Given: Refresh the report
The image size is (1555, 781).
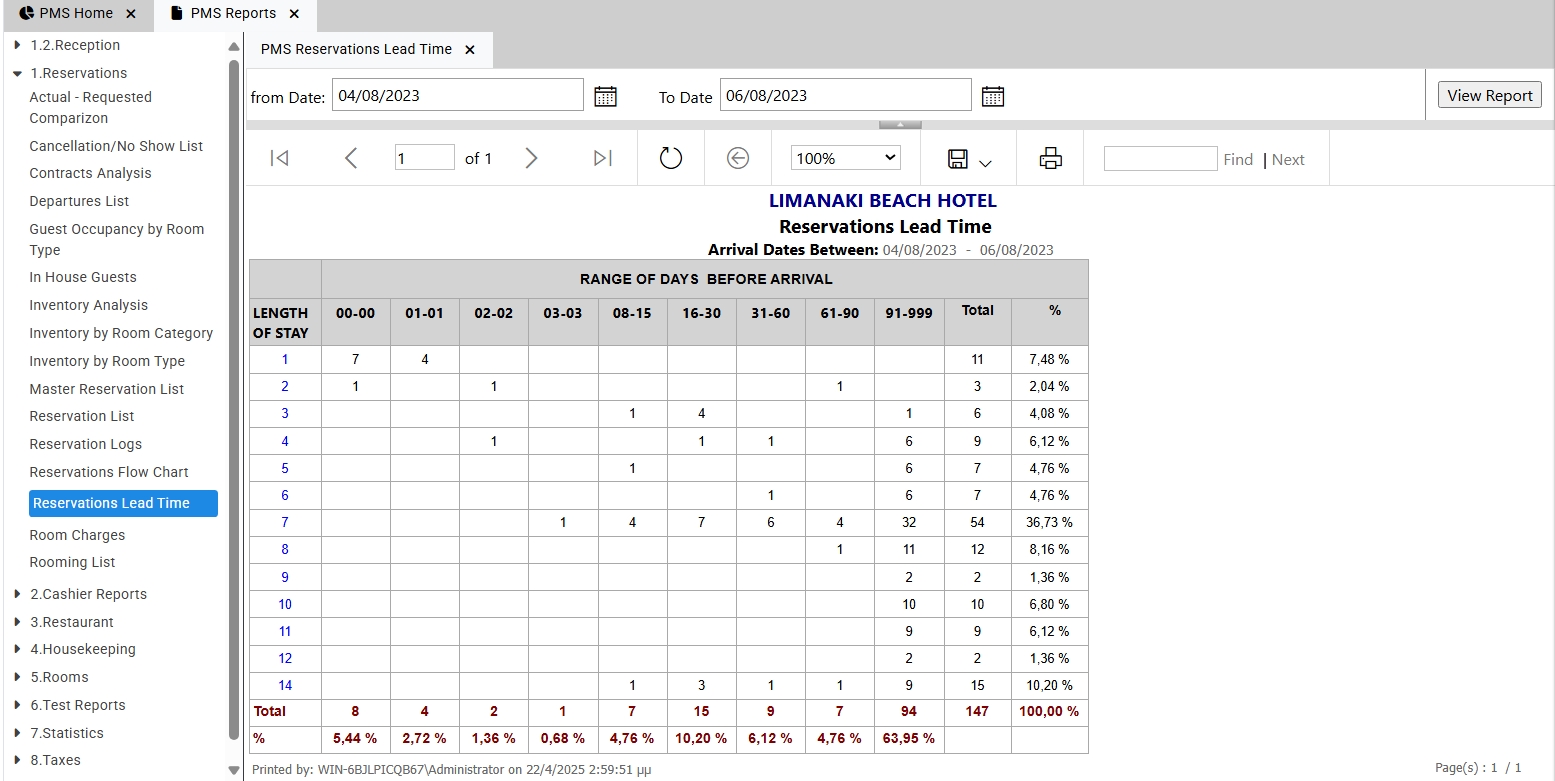Looking at the screenshot, I should click(x=671, y=158).
